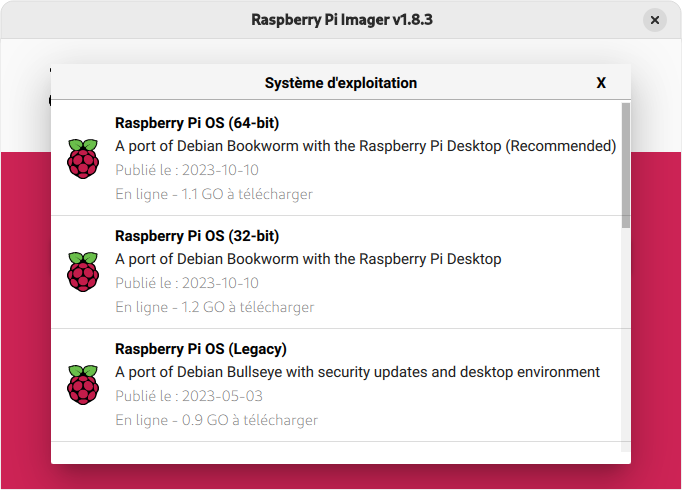Select Raspberry Pi OS (64-bit) title
The width and height of the screenshot is (682, 490).
[x=197, y=123]
